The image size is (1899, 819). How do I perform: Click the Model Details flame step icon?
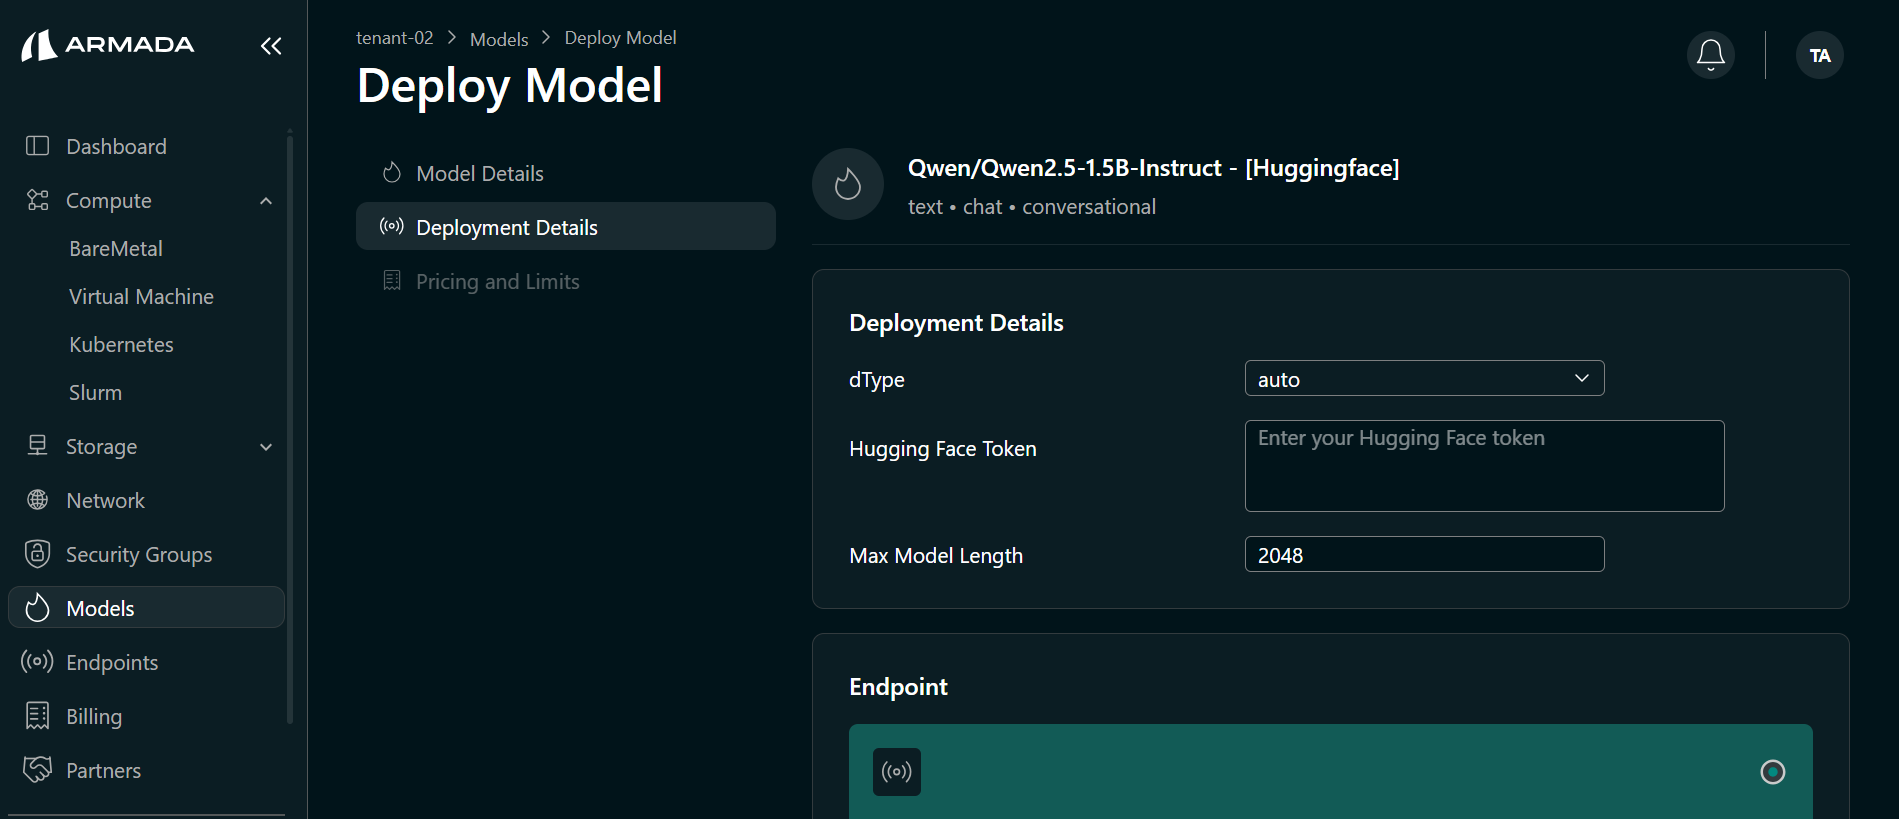click(392, 173)
